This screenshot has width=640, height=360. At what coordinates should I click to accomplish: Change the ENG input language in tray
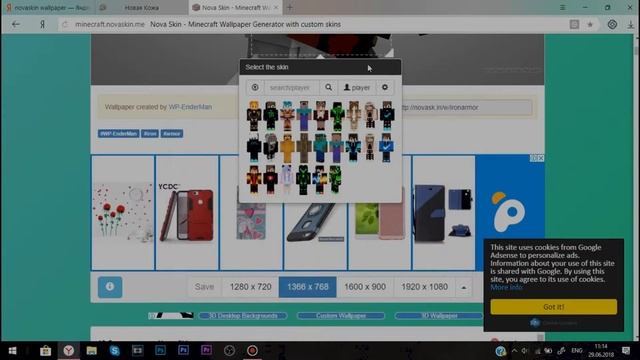[576, 351]
